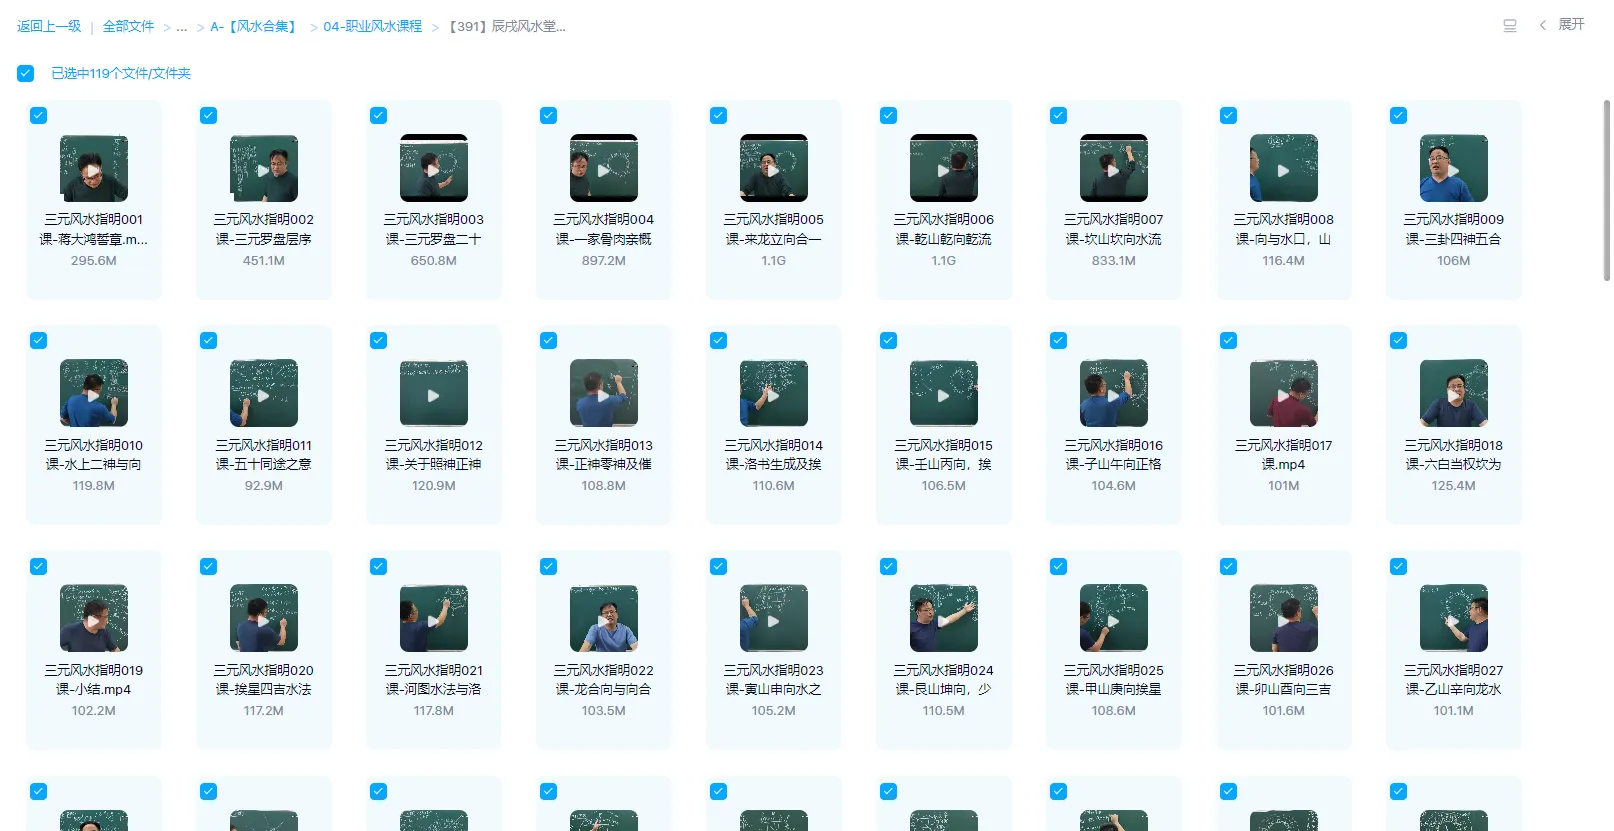The image size is (1614, 831).
Task: Play the 三元风水指明020 video thumbnail
Action: (264, 619)
